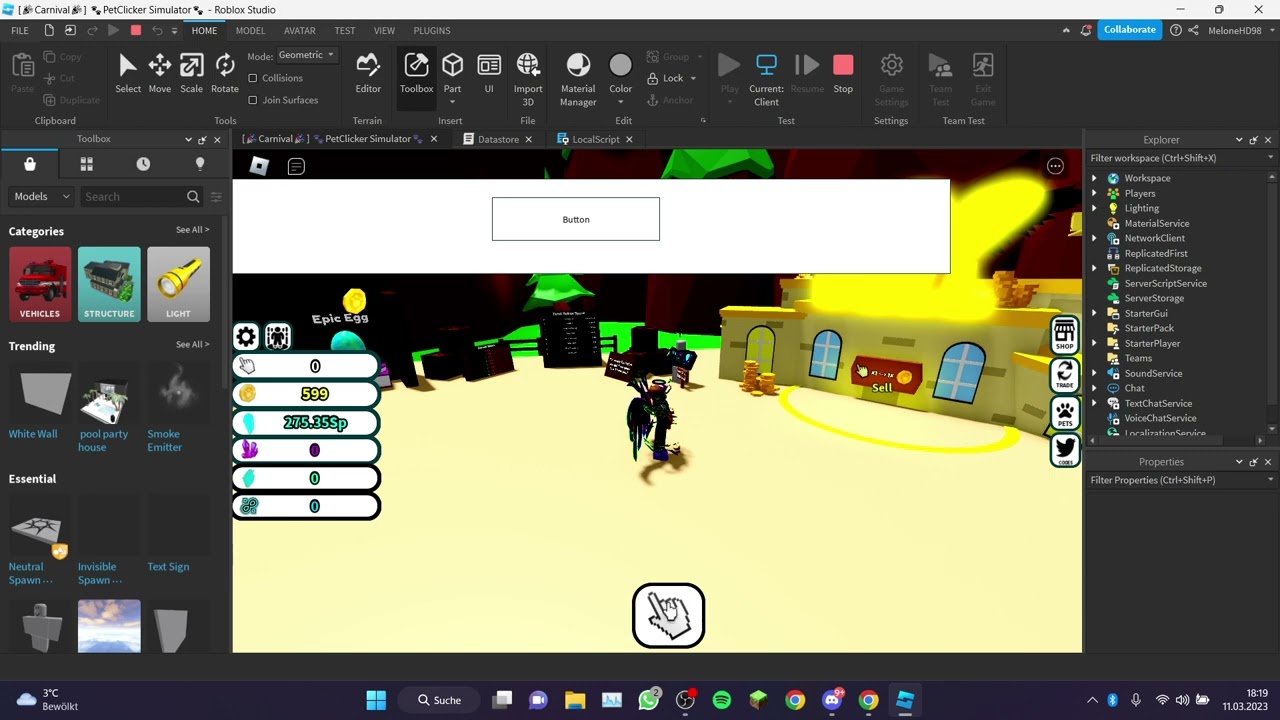Click the Color tool icon
Viewport: 1280px width, 720px height.
coord(621,66)
